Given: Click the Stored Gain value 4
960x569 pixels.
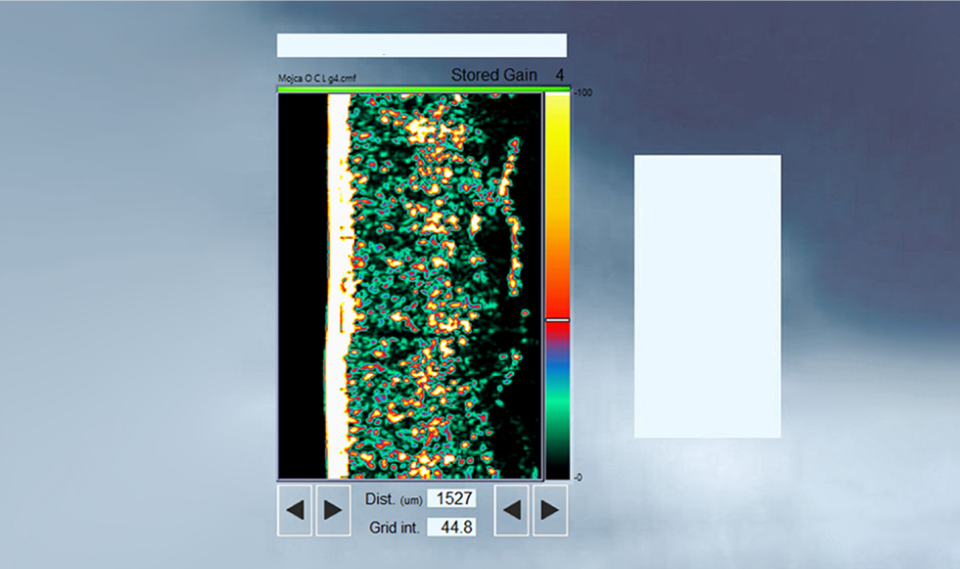Looking at the screenshot, I should pos(560,75).
